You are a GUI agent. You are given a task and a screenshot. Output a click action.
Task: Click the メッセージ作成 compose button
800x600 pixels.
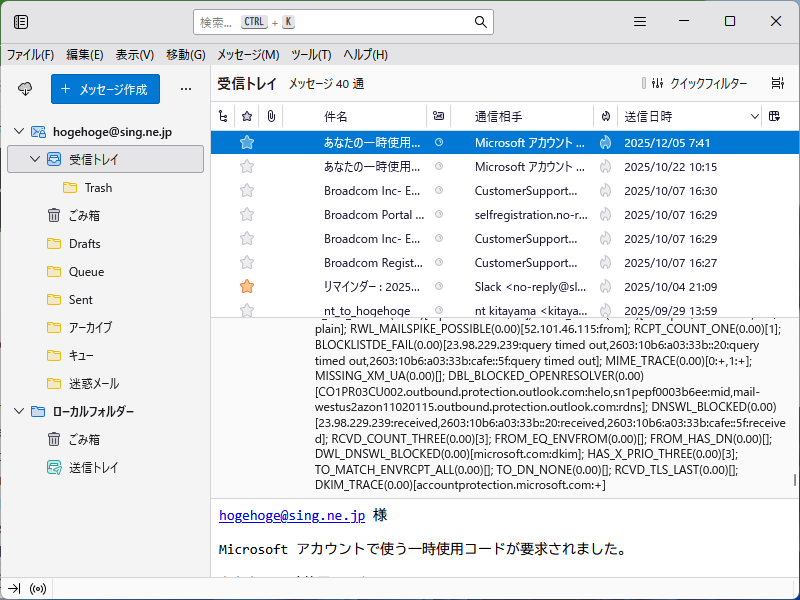(105, 89)
